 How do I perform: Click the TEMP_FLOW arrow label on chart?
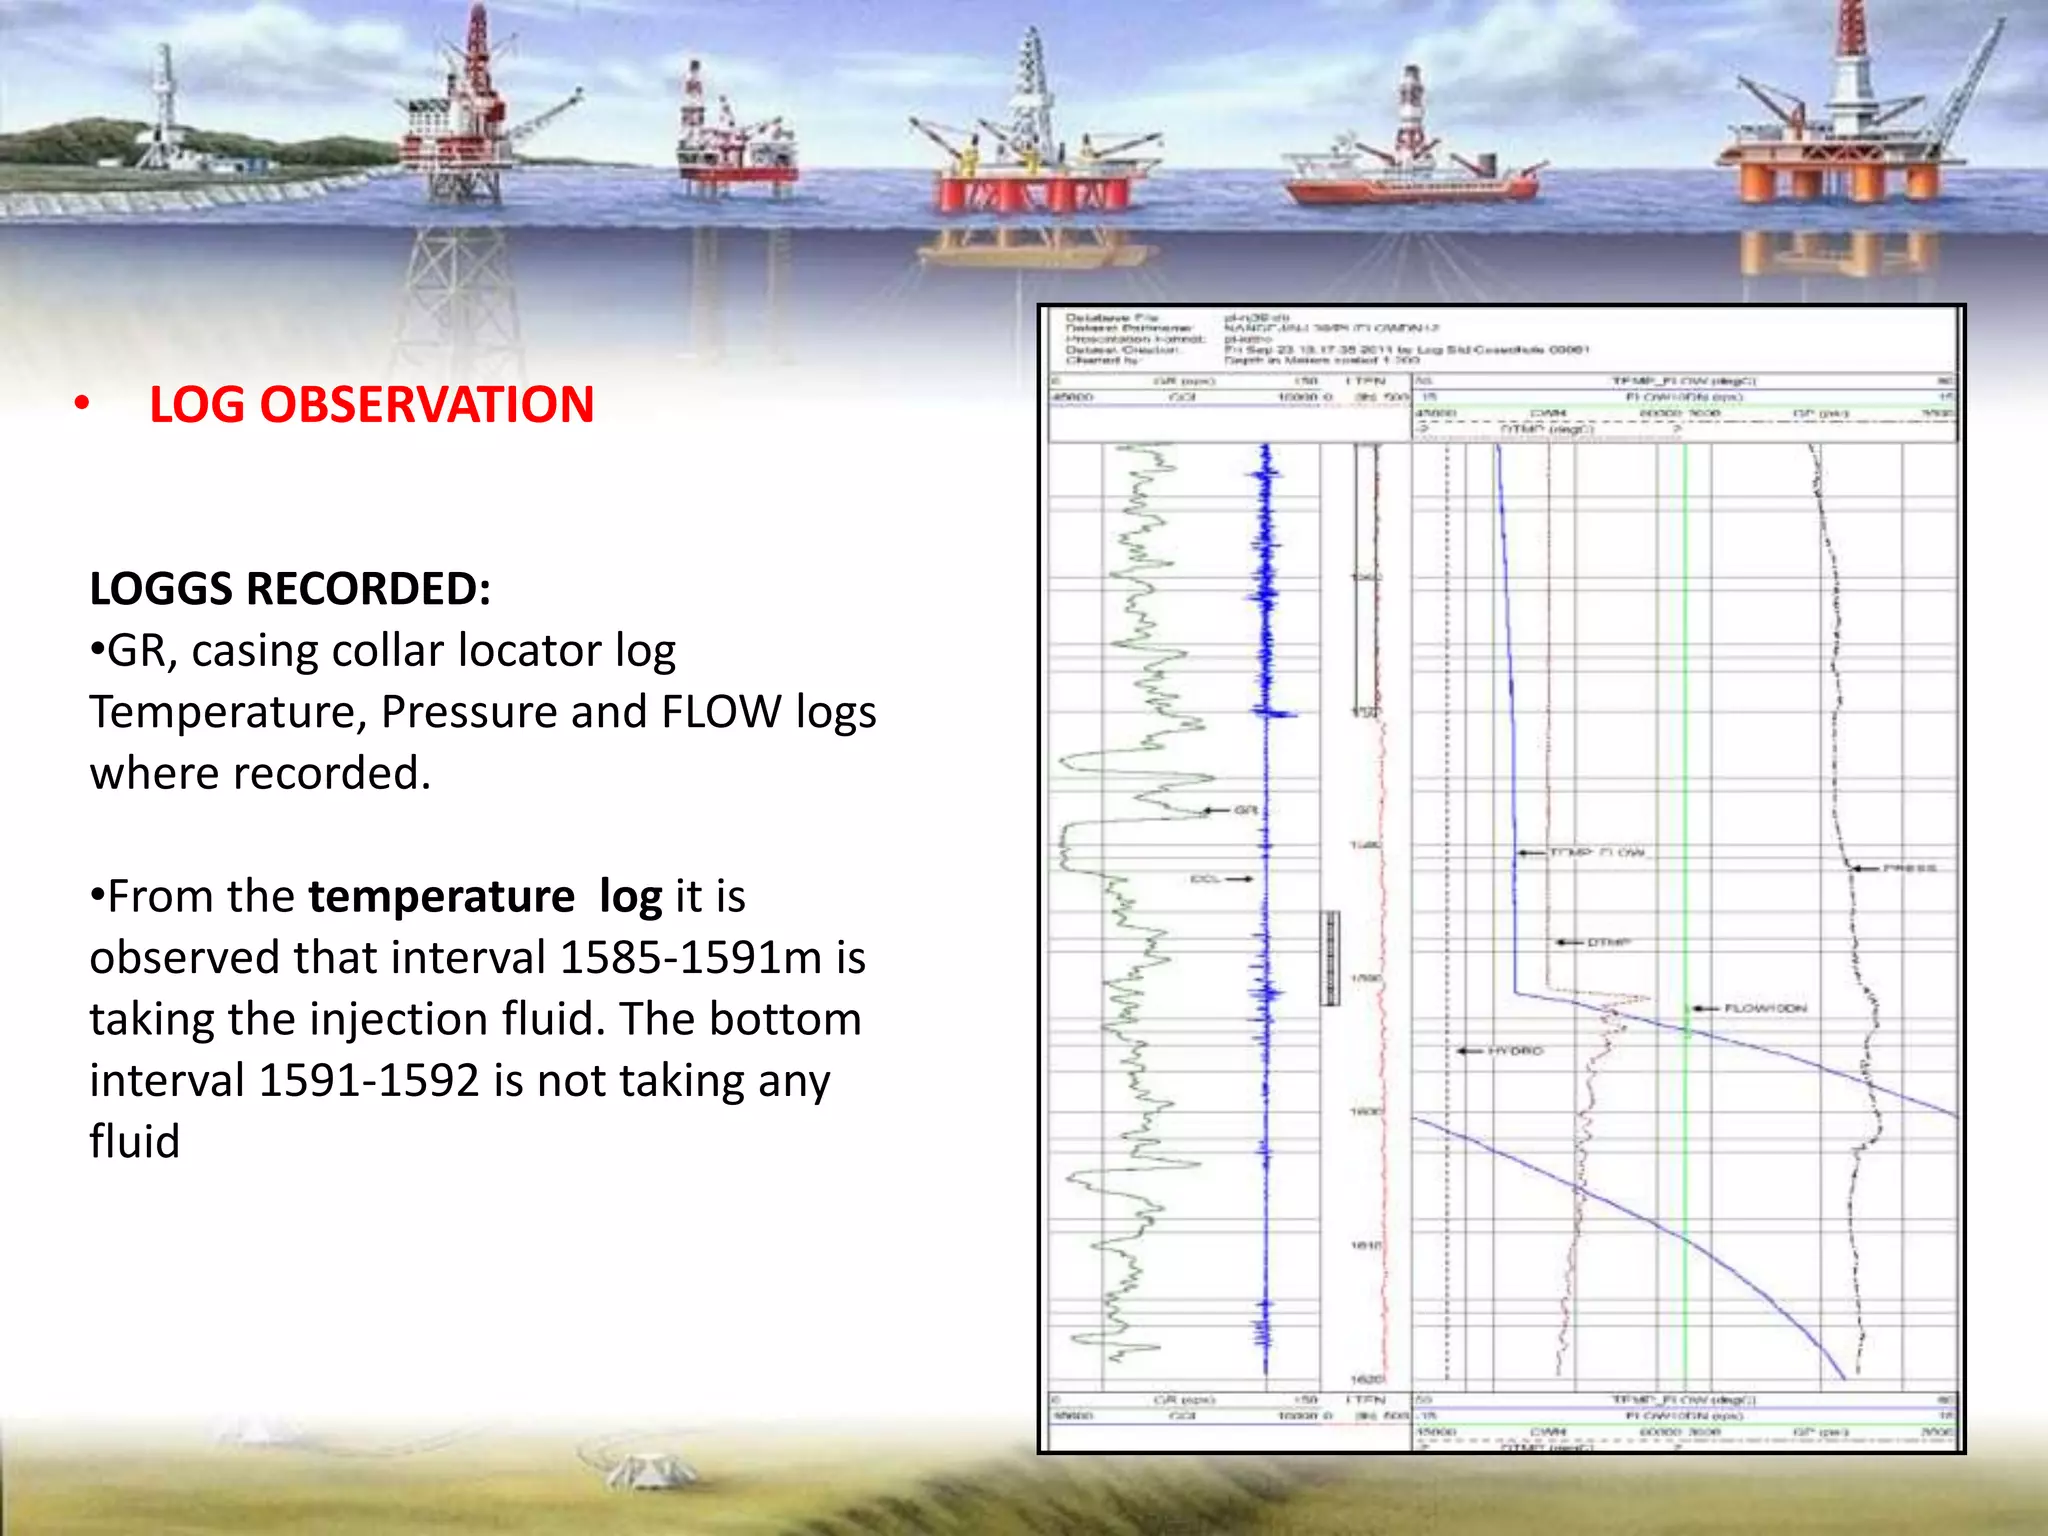[x=1596, y=852]
